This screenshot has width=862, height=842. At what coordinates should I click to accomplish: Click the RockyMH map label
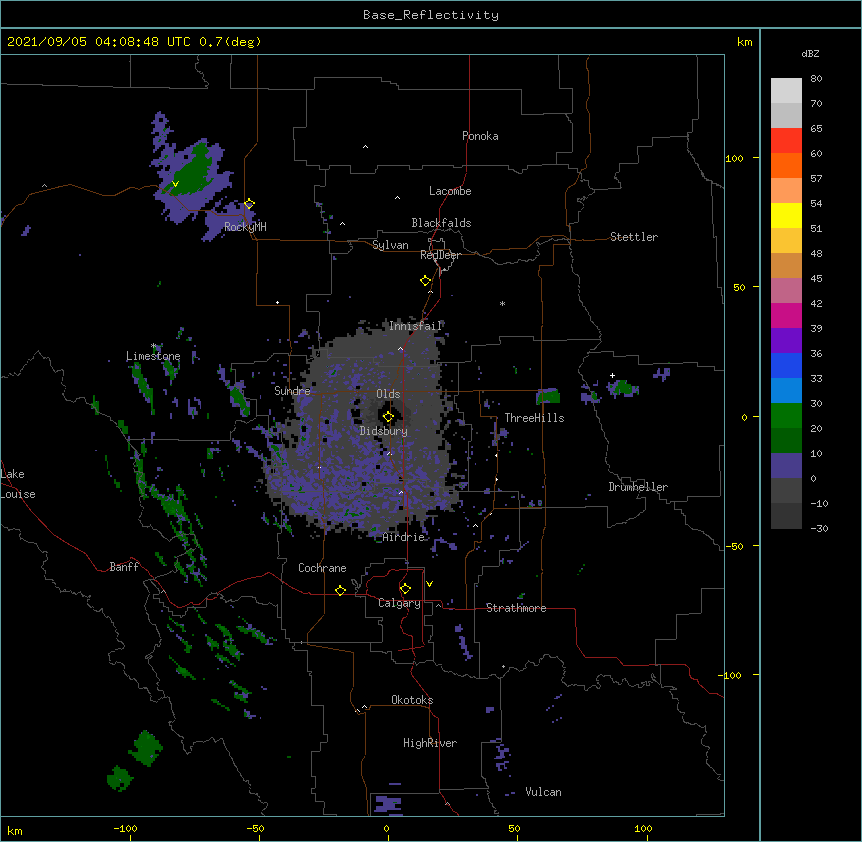(245, 227)
